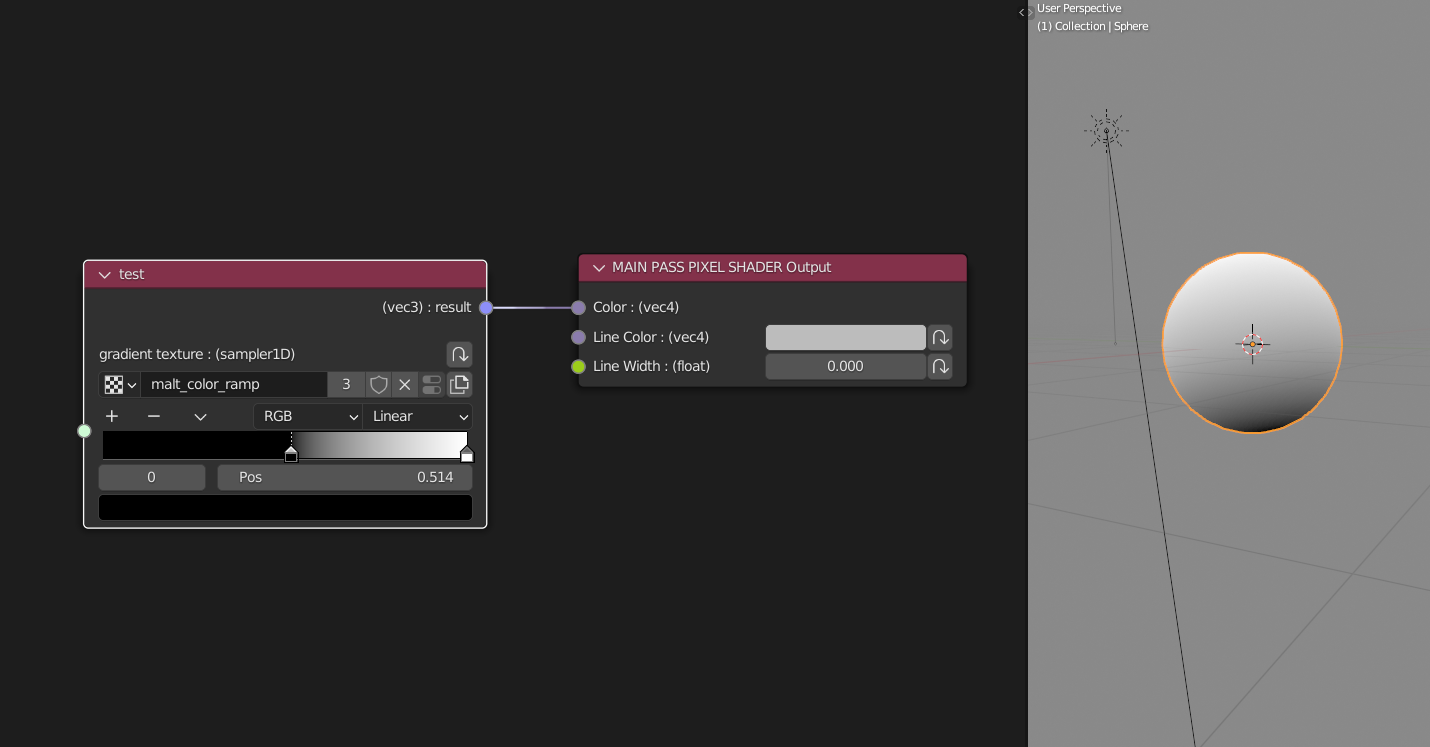Open the texture browser checkerboard dropdown
The image size is (1430, 747).
point(119,384)
